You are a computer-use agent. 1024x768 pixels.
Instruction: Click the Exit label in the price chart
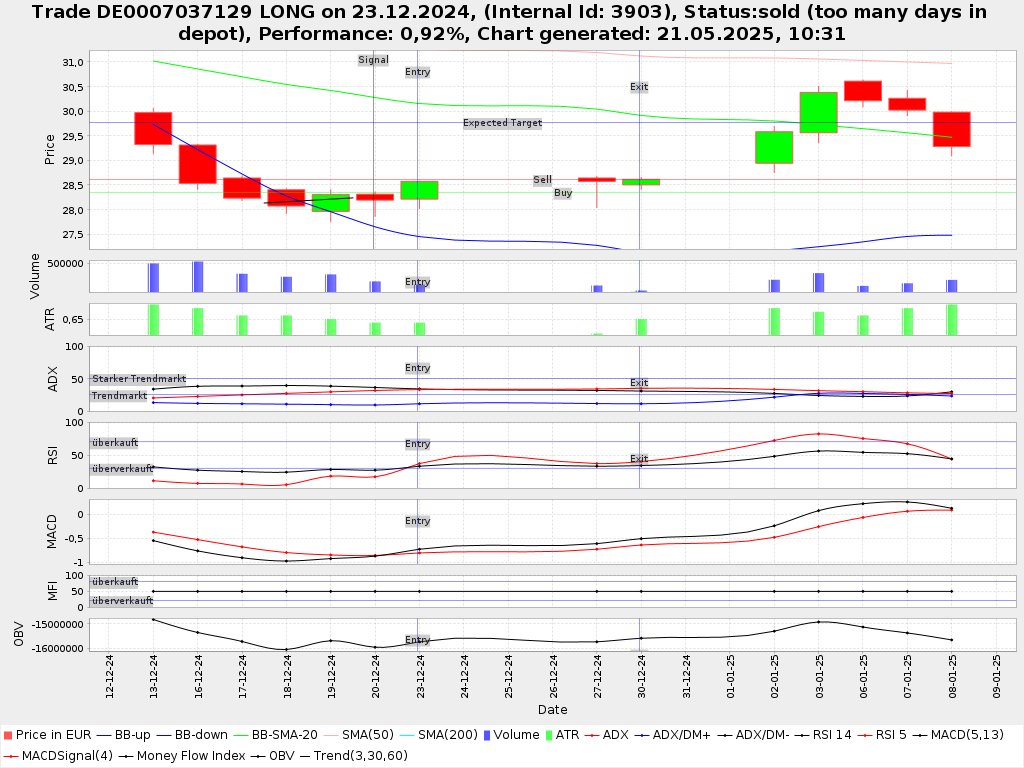coord(639,87)
